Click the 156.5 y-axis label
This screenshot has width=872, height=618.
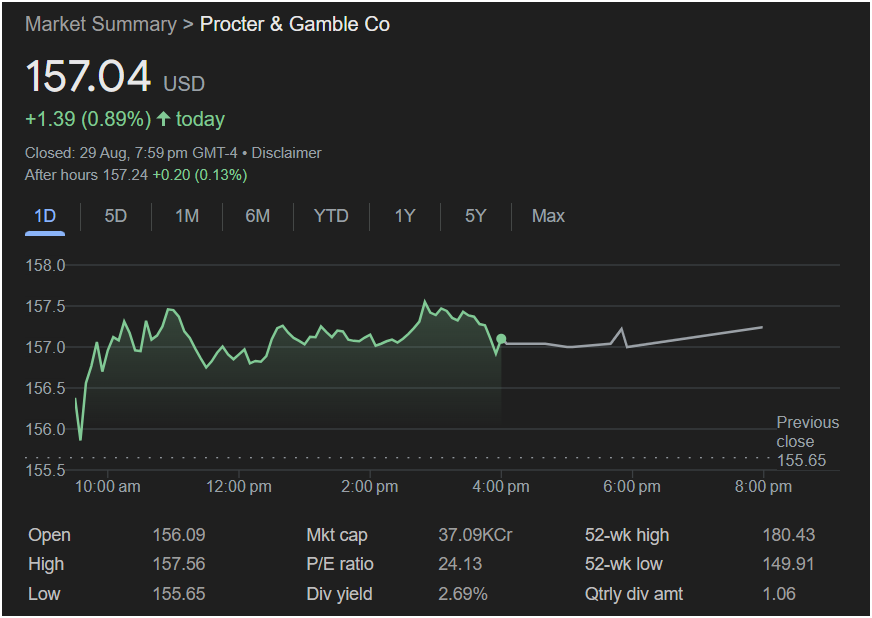tap(45, 388)
